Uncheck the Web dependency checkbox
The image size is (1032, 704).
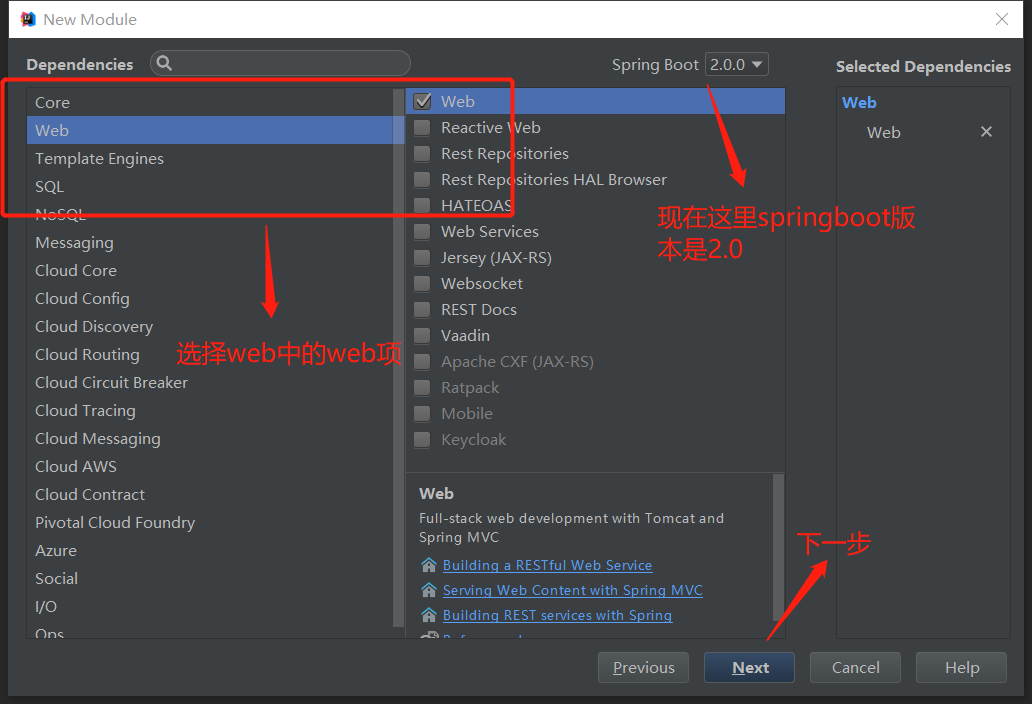(x=423, y=101)
